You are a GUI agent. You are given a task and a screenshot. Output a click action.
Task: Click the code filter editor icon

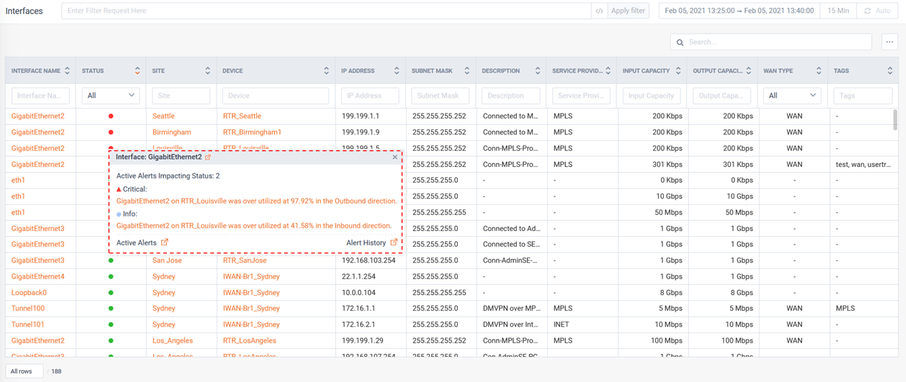click(x=599, y=10)
